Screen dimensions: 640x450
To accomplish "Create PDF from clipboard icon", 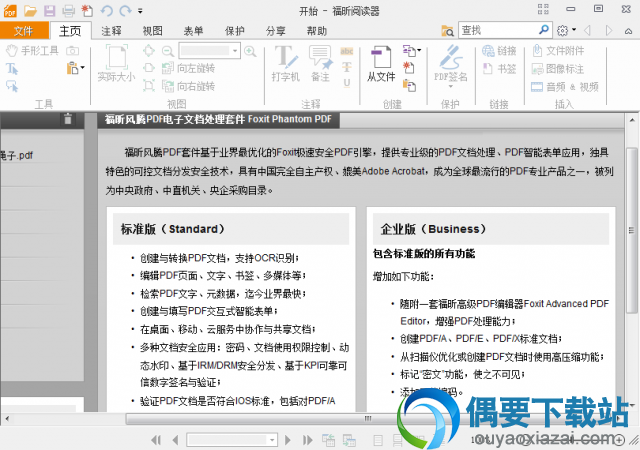I will (x=409, y=86).
